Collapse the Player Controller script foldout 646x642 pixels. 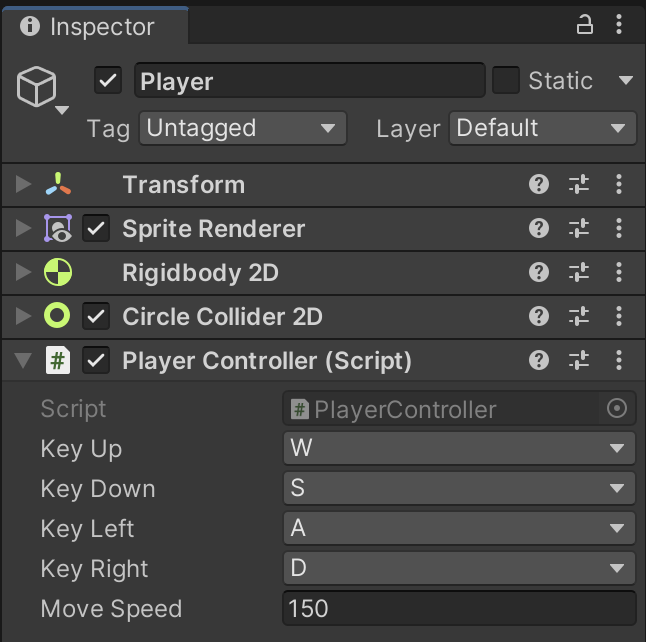pos(23,361)
